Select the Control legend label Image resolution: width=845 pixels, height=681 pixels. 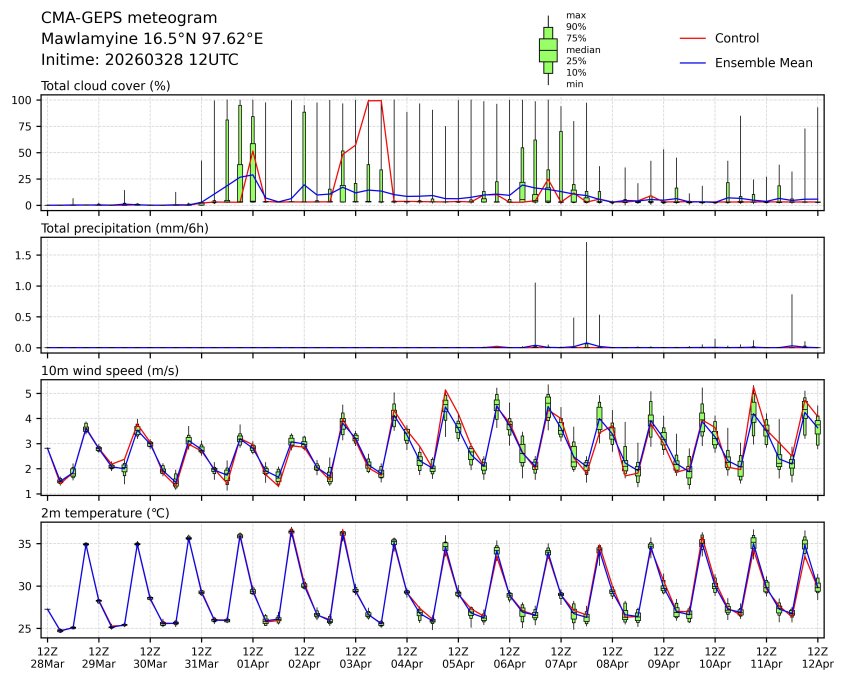[737, 38]
